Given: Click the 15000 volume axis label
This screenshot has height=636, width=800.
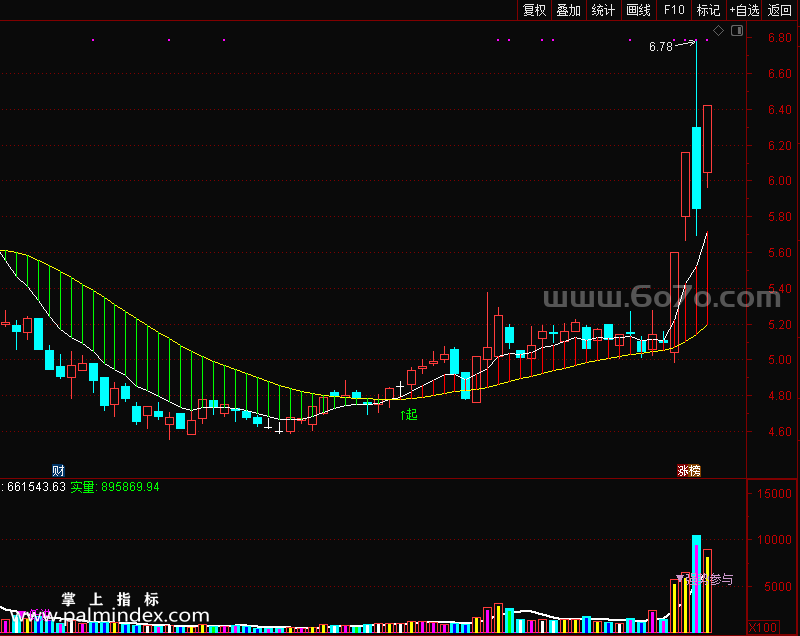Looking at the screenshot, I should 774,493.
